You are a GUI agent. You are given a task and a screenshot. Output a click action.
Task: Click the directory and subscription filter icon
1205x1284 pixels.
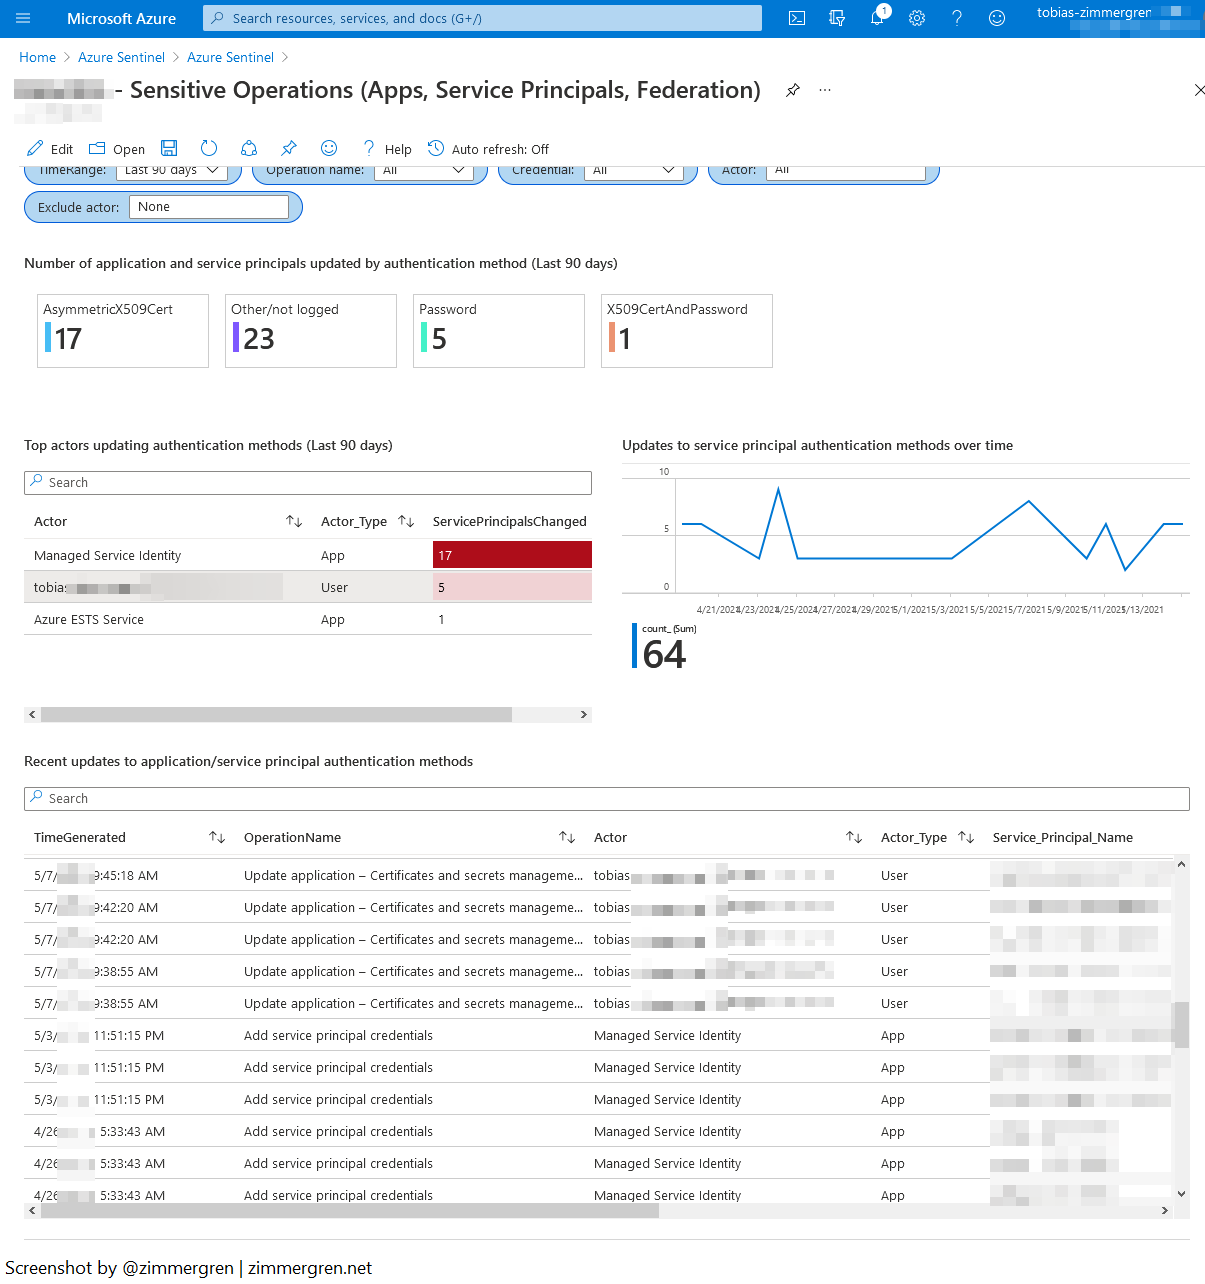point(837,18)
